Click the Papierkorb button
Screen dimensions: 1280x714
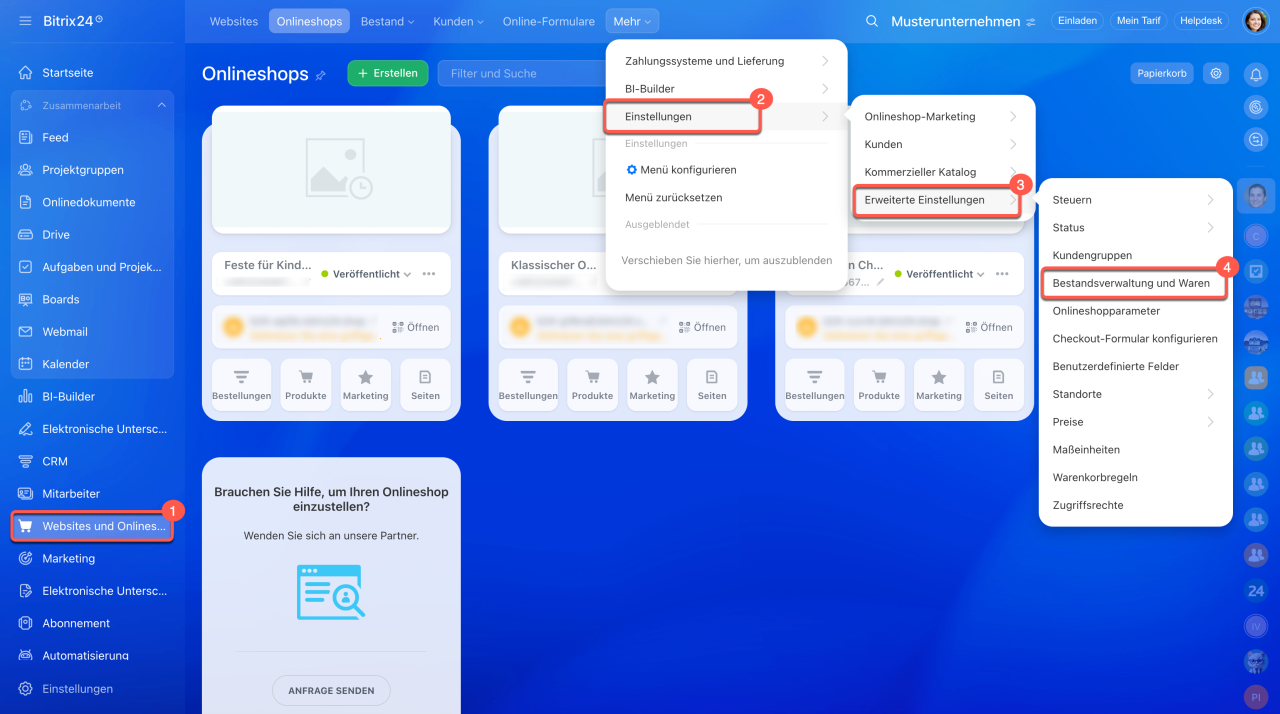(x=1162, y=73)
